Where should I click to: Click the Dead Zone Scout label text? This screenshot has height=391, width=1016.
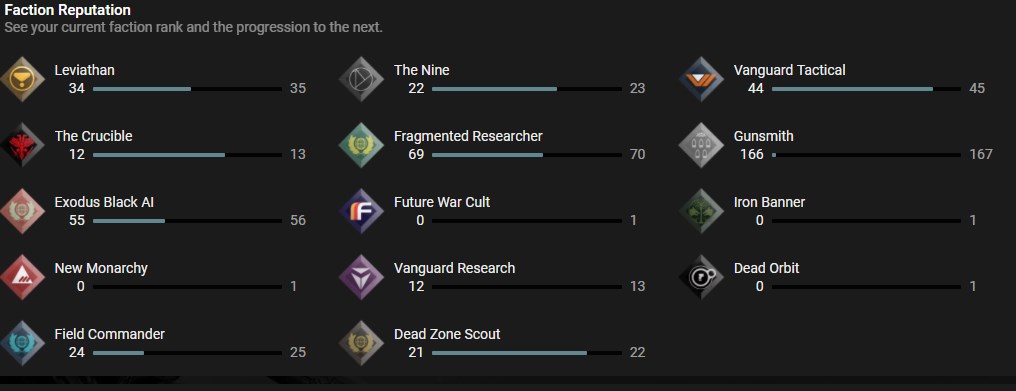coord(447,335)
